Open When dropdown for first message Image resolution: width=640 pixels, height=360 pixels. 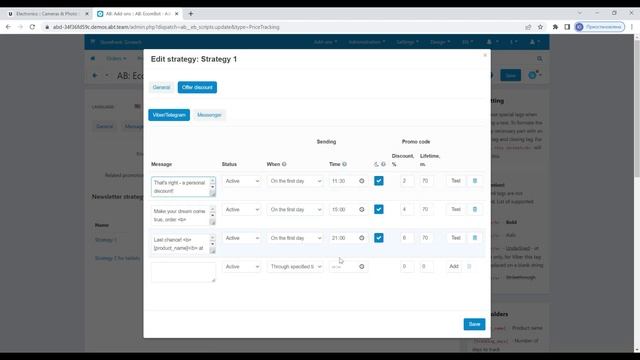295,181
